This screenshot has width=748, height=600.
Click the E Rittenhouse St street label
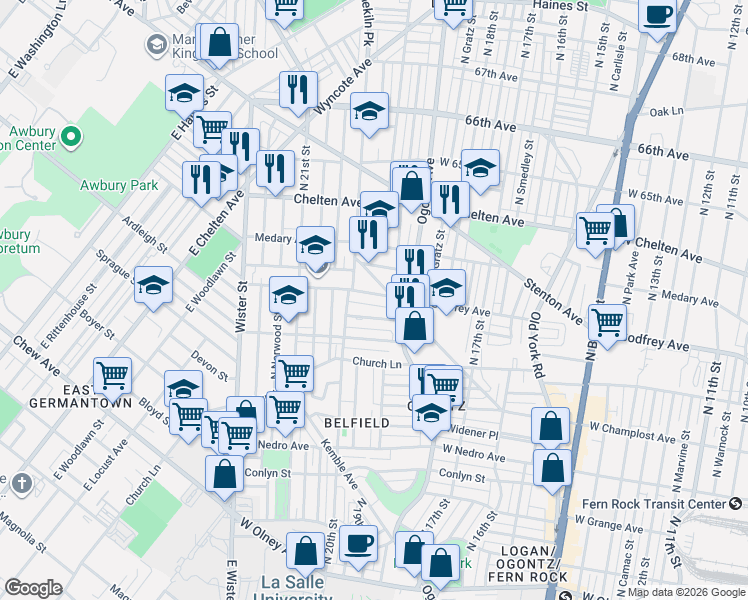coord(69,316)
